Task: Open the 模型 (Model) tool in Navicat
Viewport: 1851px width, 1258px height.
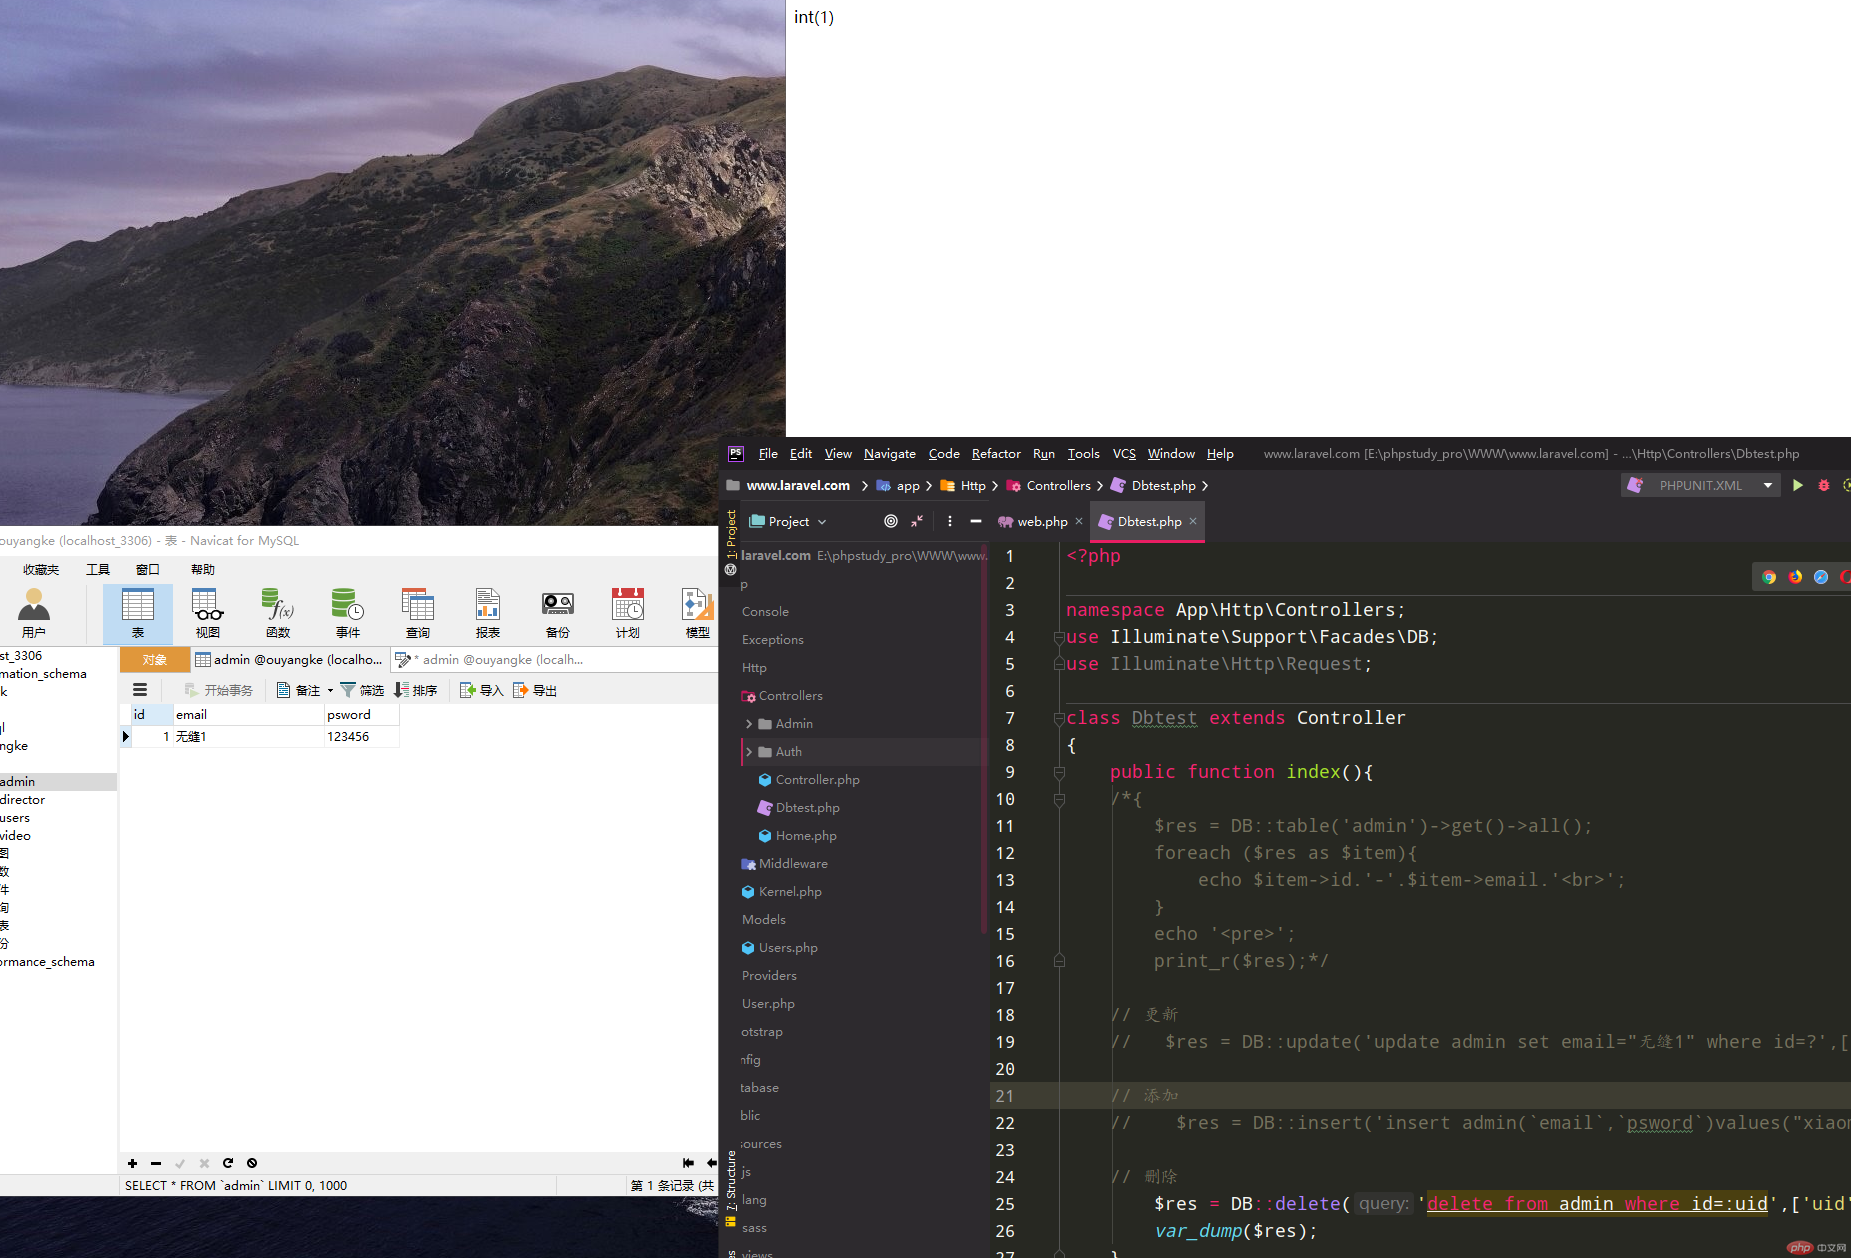Action: click(697, 613)
